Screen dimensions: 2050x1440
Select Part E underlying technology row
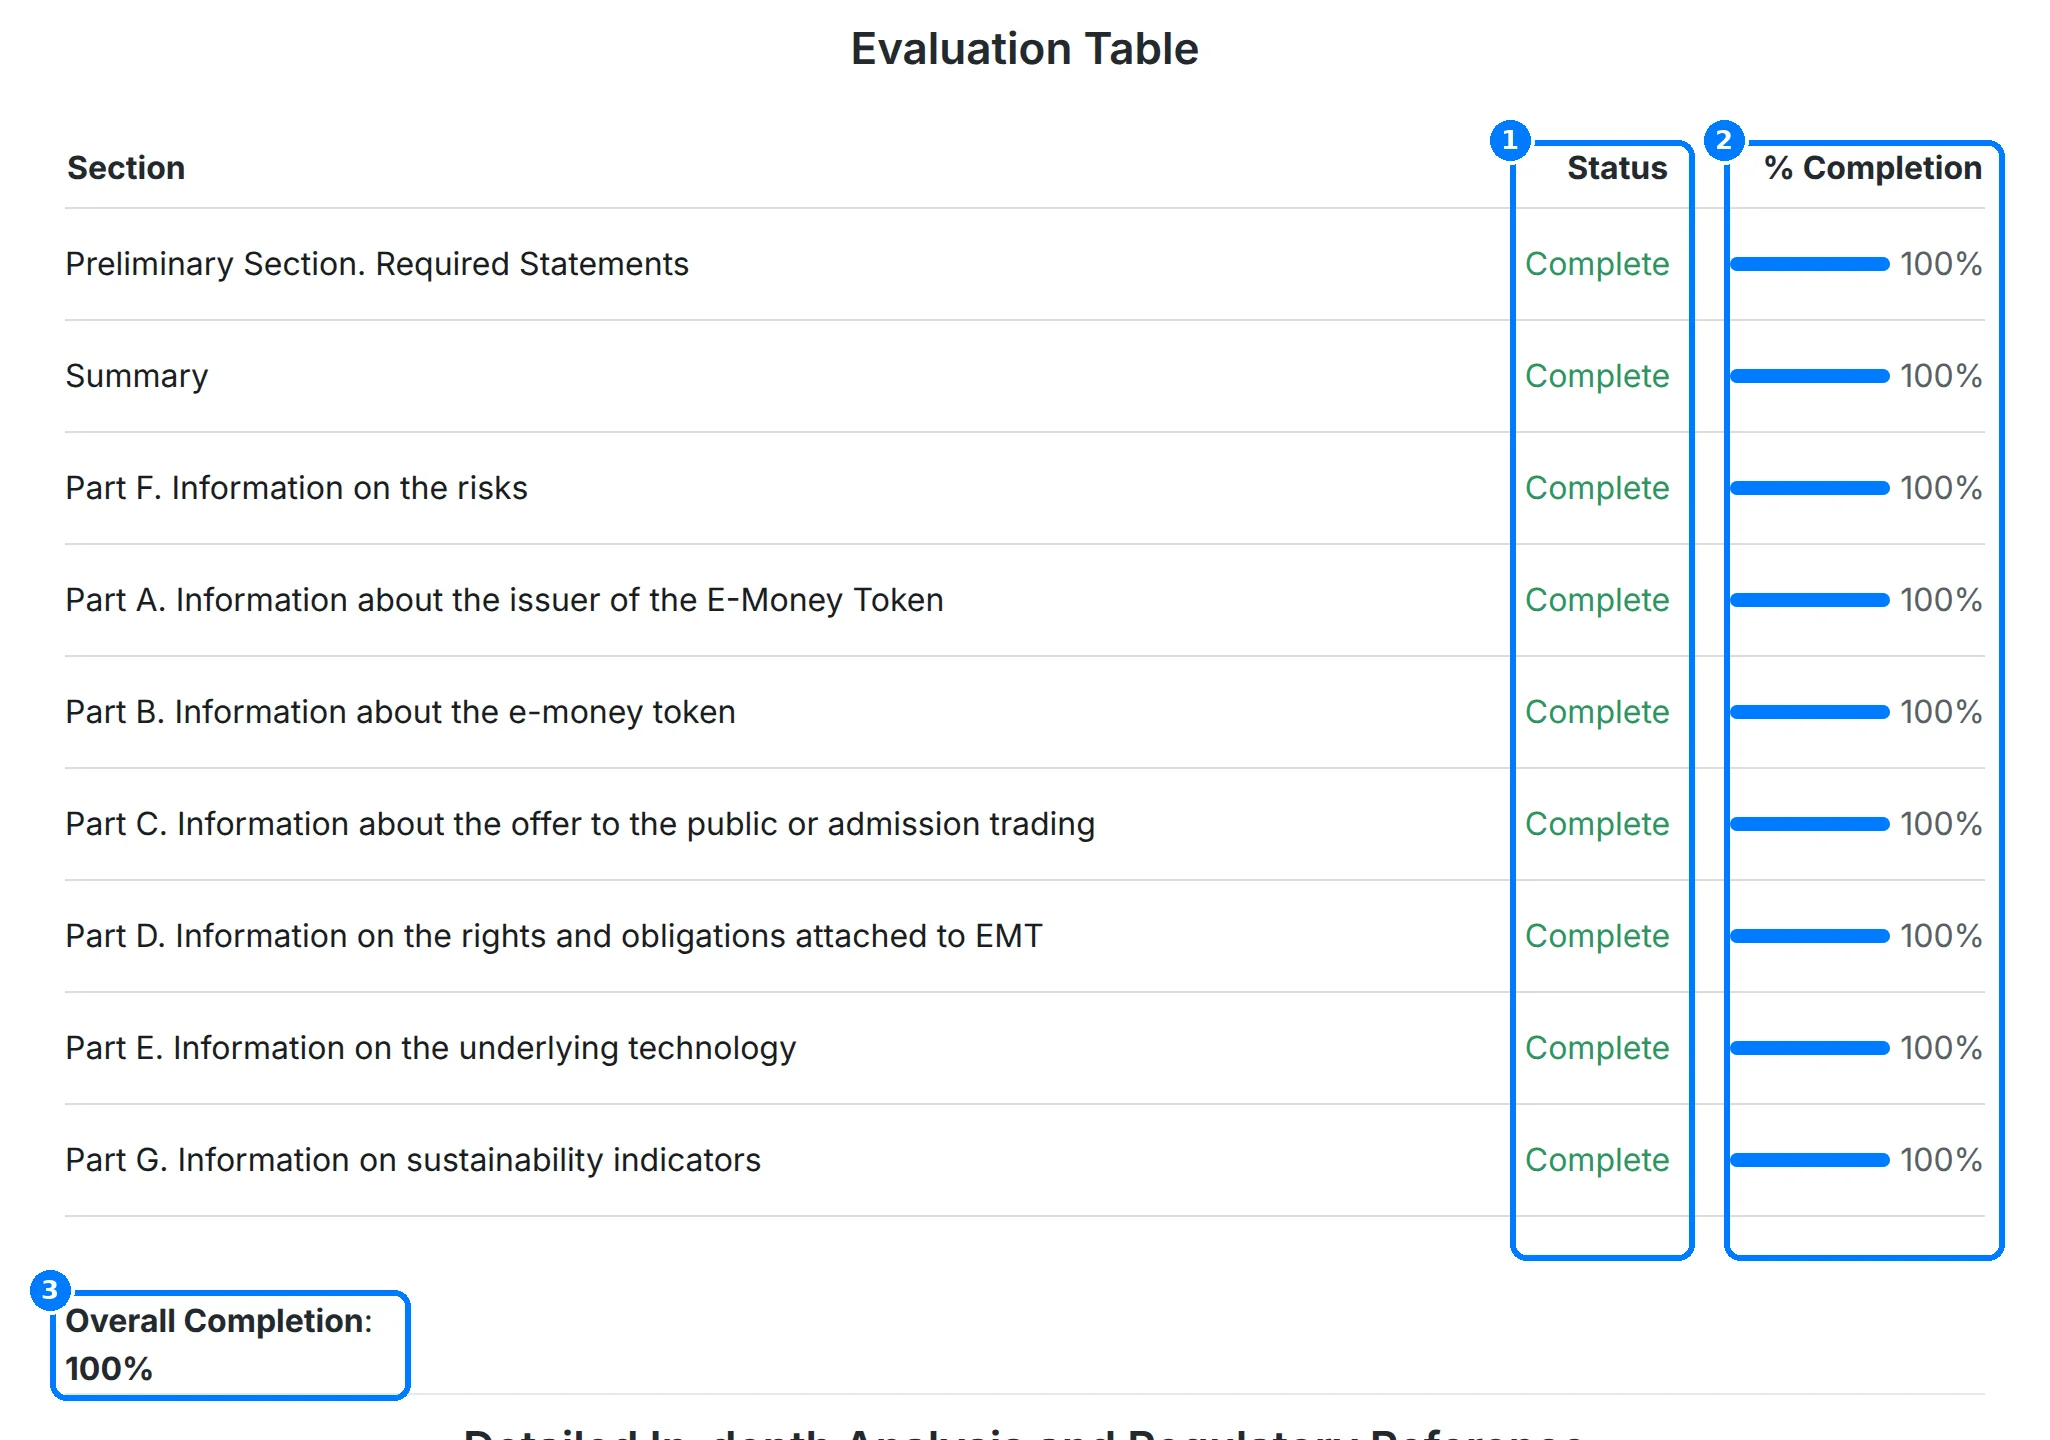1025,1048
